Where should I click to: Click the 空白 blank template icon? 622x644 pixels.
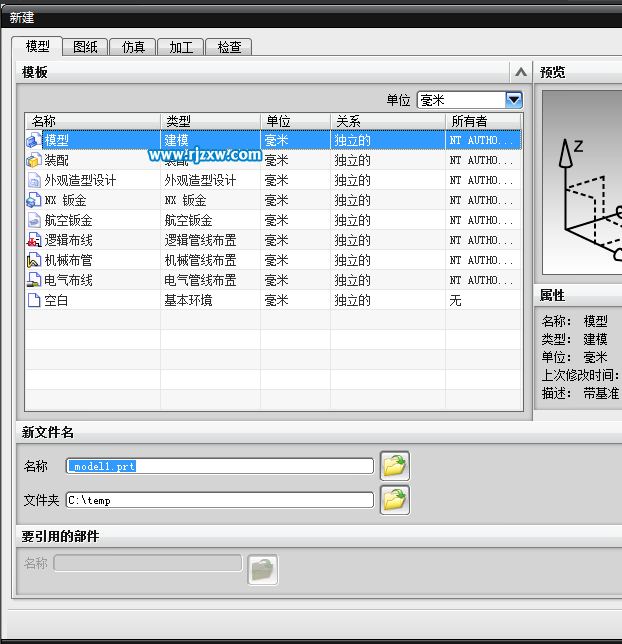34,301
